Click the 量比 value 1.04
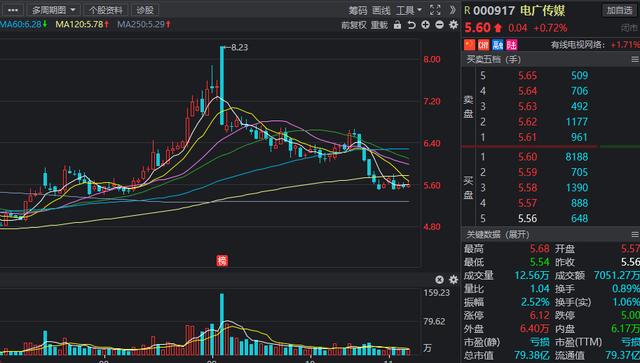Viewport: 640px width, 363px height. [539, 289]
